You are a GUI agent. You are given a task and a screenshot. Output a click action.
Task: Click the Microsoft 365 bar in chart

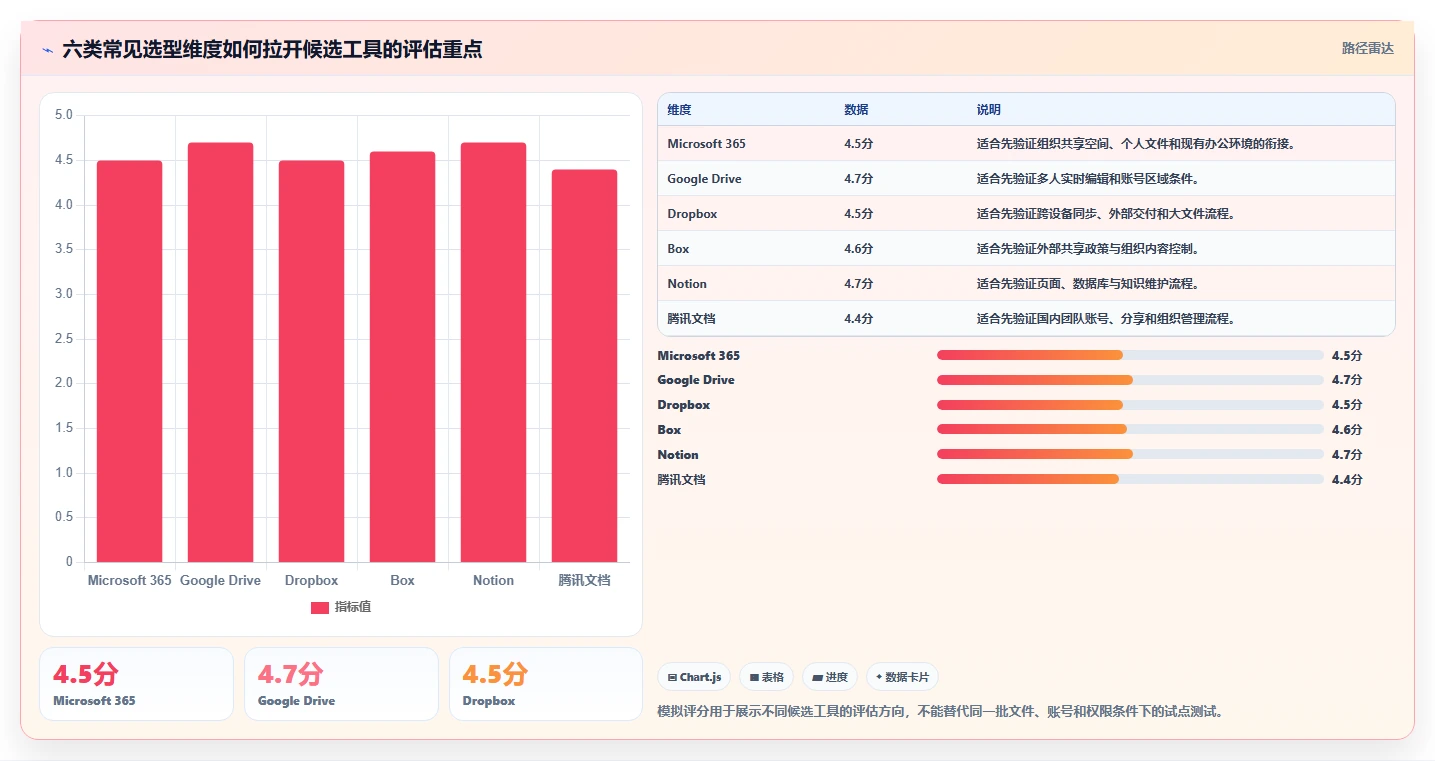[129, 361]
